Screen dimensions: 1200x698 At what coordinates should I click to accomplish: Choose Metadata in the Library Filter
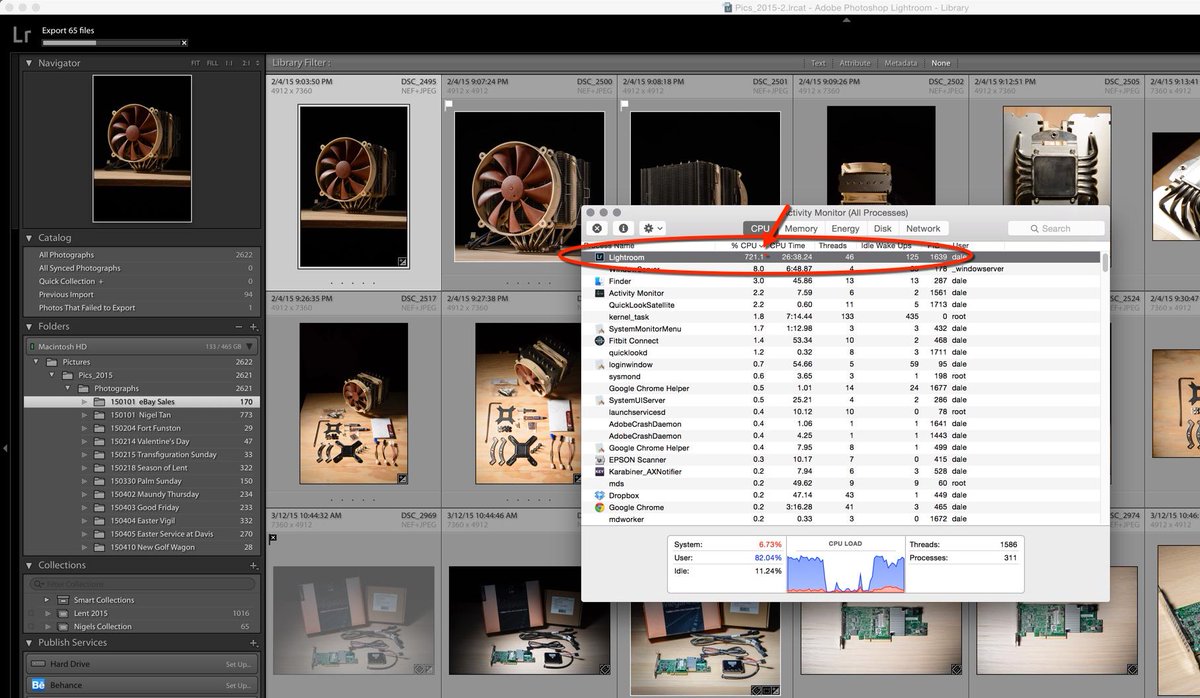coord(900,63)
